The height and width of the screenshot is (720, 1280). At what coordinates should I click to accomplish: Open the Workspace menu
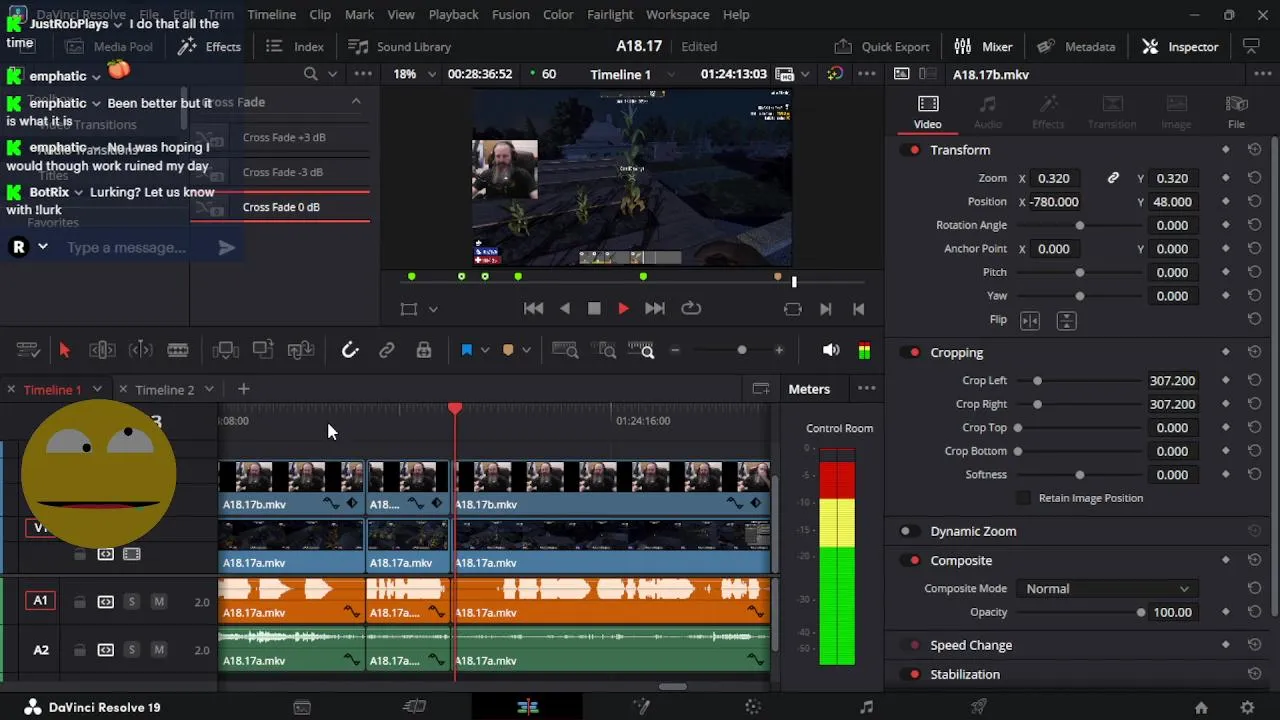677,15
